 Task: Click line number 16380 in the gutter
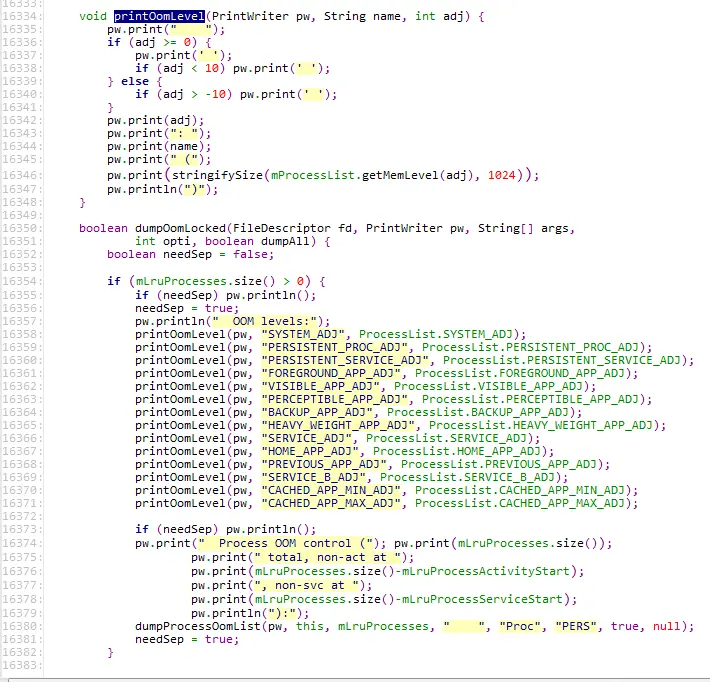22,627
